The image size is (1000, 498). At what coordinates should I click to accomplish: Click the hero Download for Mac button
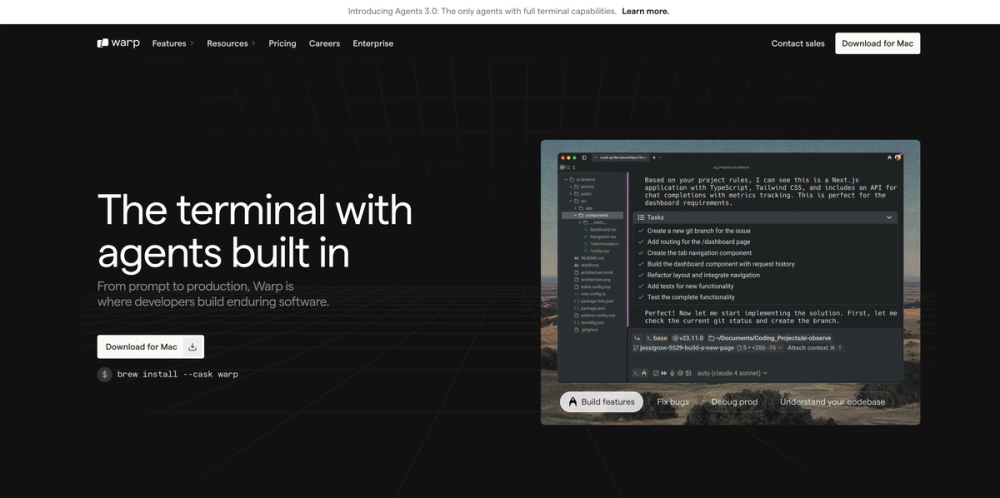pos(151,347)
